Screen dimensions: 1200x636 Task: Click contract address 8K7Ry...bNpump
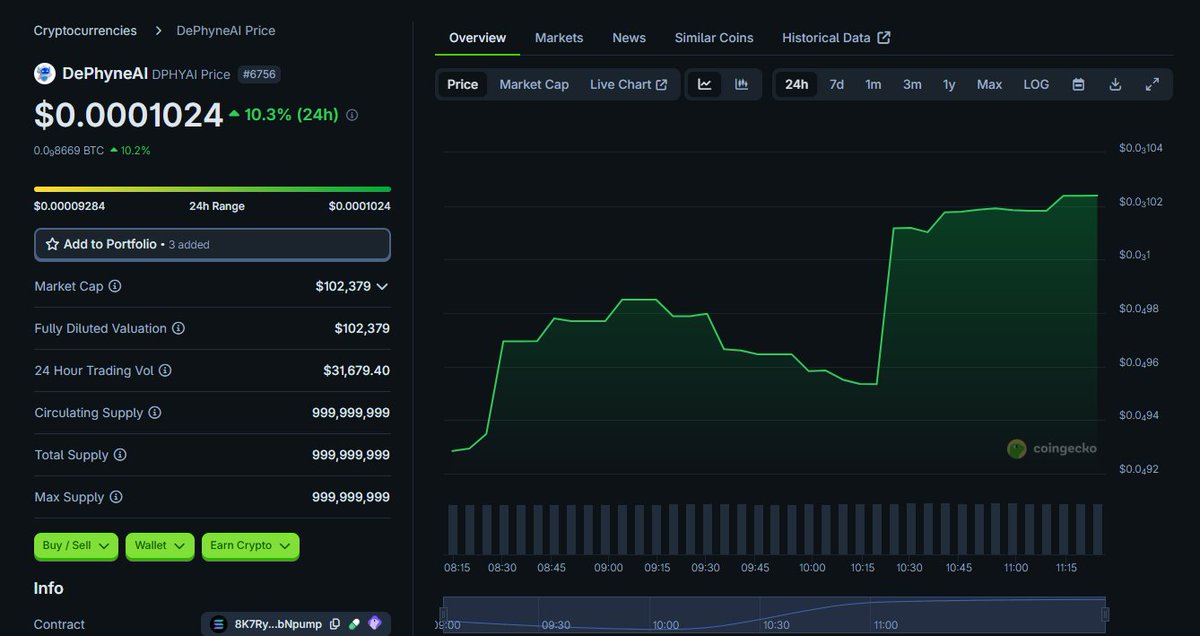(x=278, y=624)
